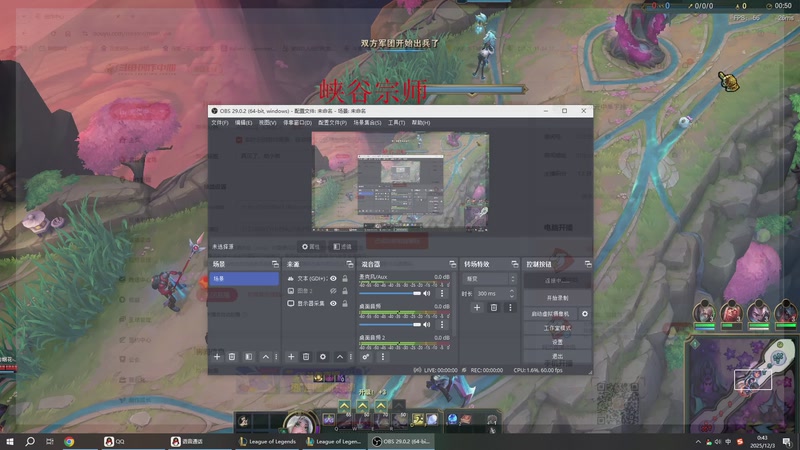Click the 退出 exit button

(x=557, y=356)
